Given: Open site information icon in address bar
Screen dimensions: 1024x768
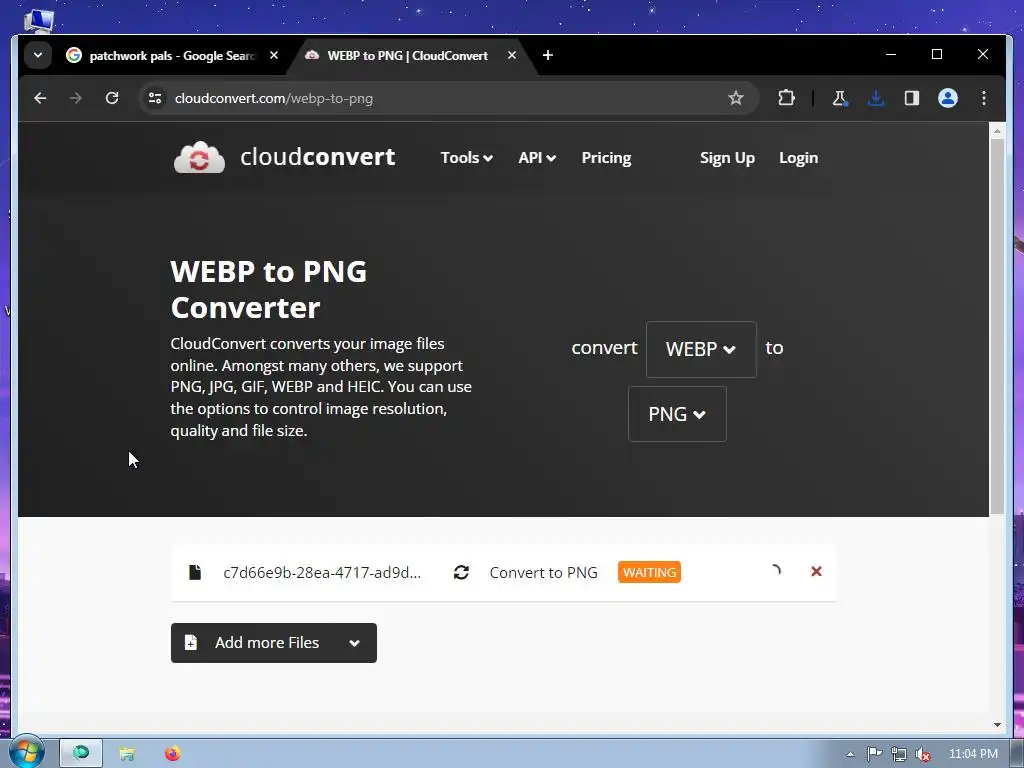Looking at the screenshot, I should point(155,98).
